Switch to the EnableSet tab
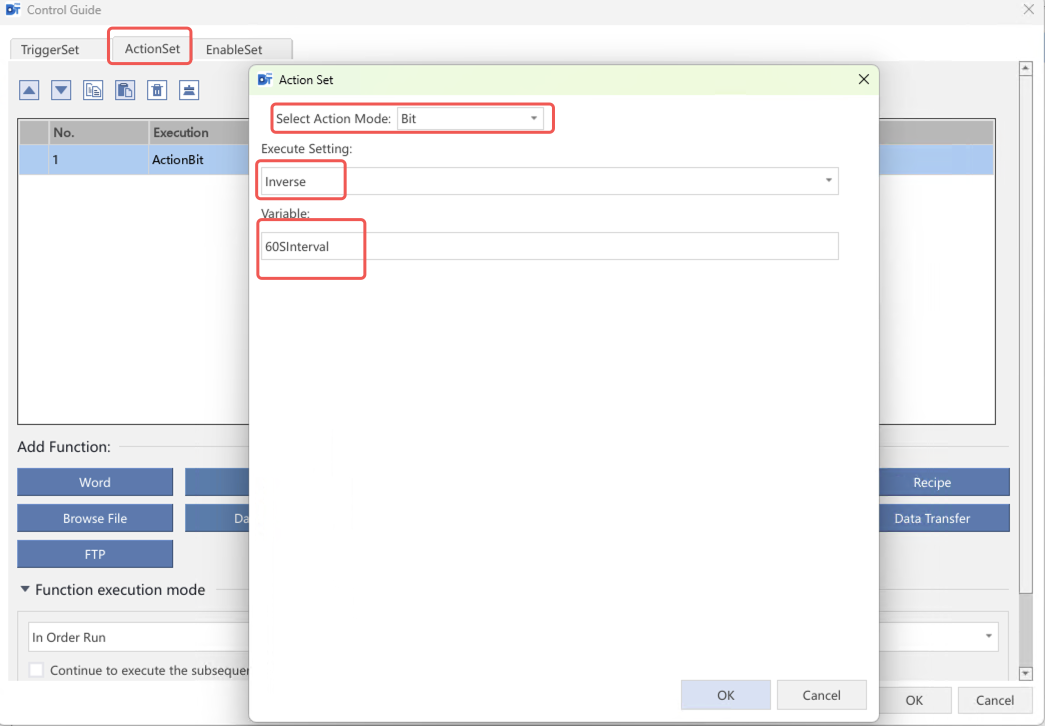The width and height of the screenshot is (1045, 726). [x=234, y=49]
